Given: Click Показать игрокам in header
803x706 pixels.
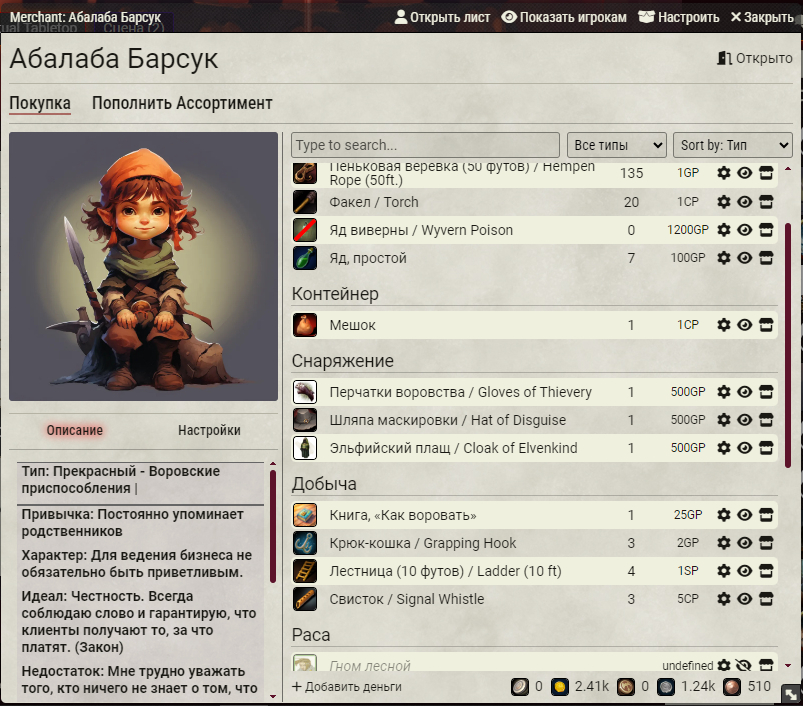Looking at the screenshot, I should [x=564, y=17].
